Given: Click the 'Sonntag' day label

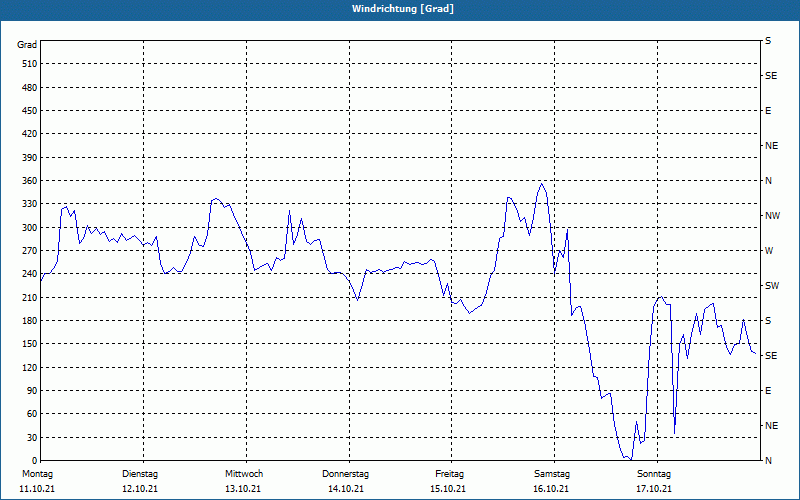Looking at the screenshot, I should 654,474.
